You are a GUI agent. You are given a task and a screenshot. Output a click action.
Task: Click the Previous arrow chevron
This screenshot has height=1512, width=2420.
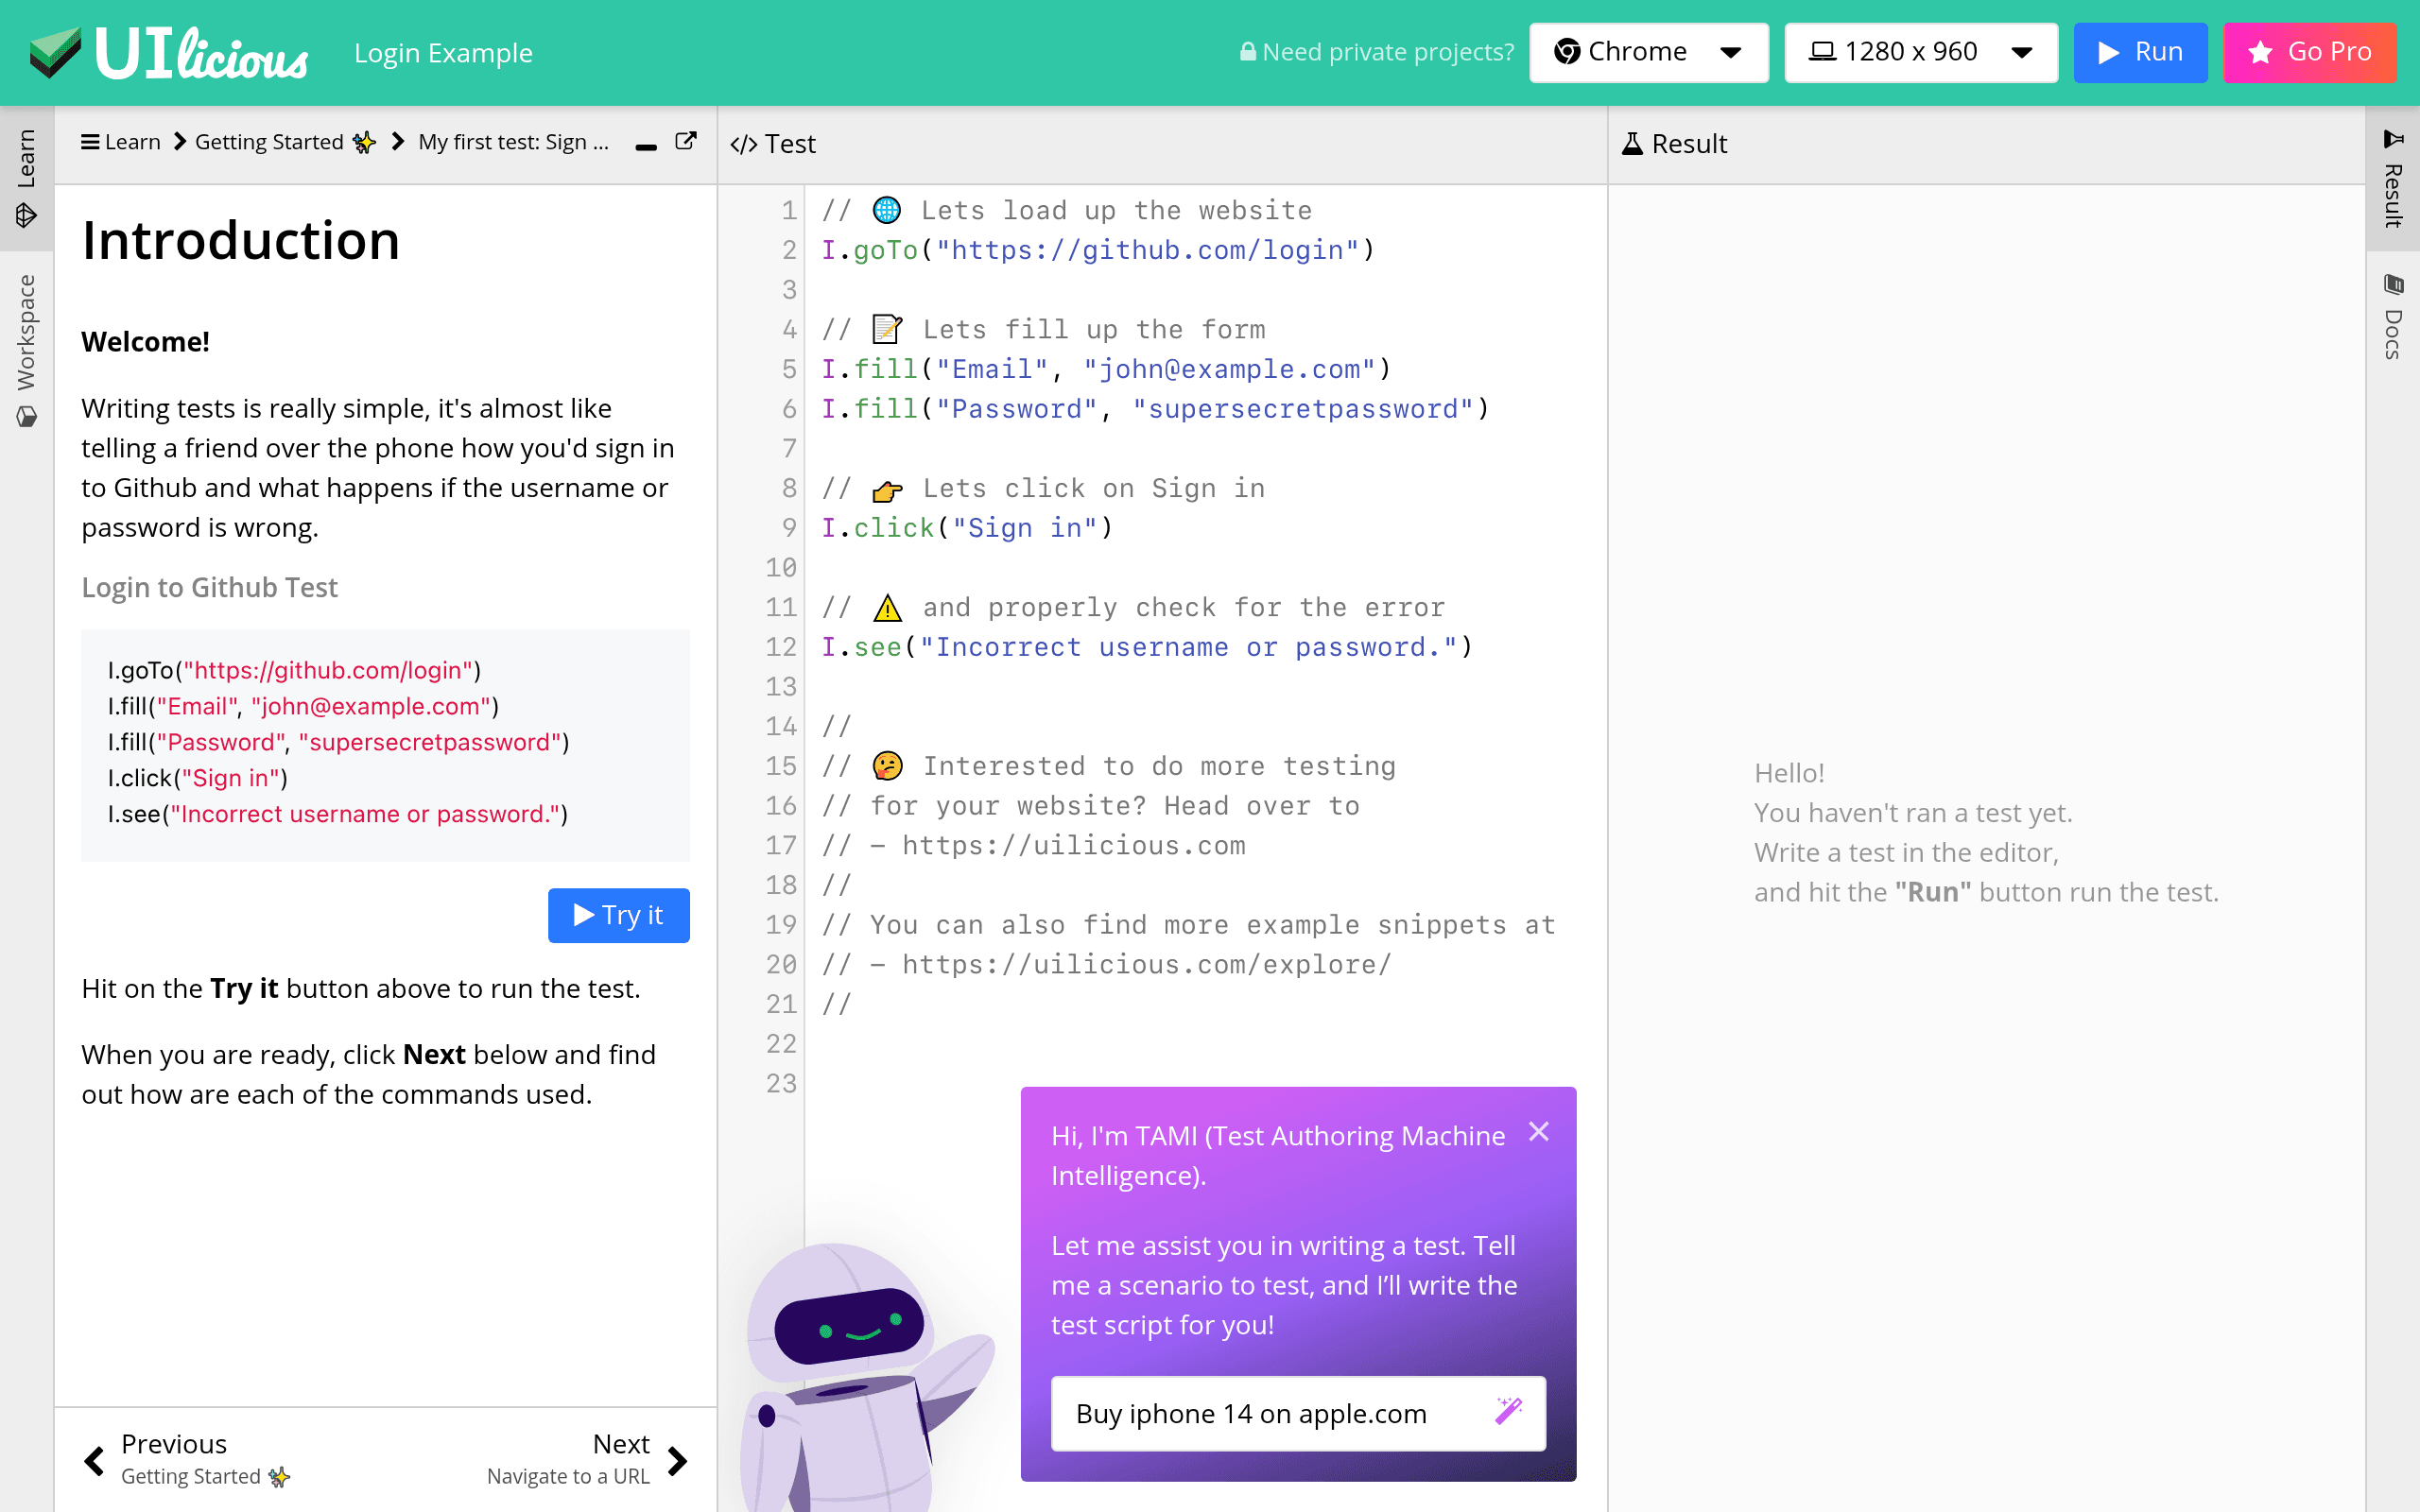pos(95,1461)
